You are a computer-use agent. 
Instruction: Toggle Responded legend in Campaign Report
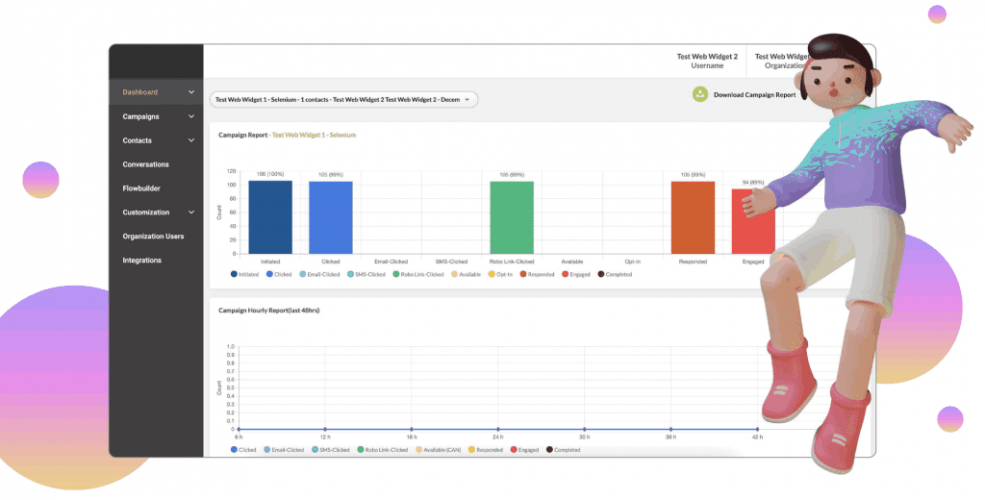[537, 274]
